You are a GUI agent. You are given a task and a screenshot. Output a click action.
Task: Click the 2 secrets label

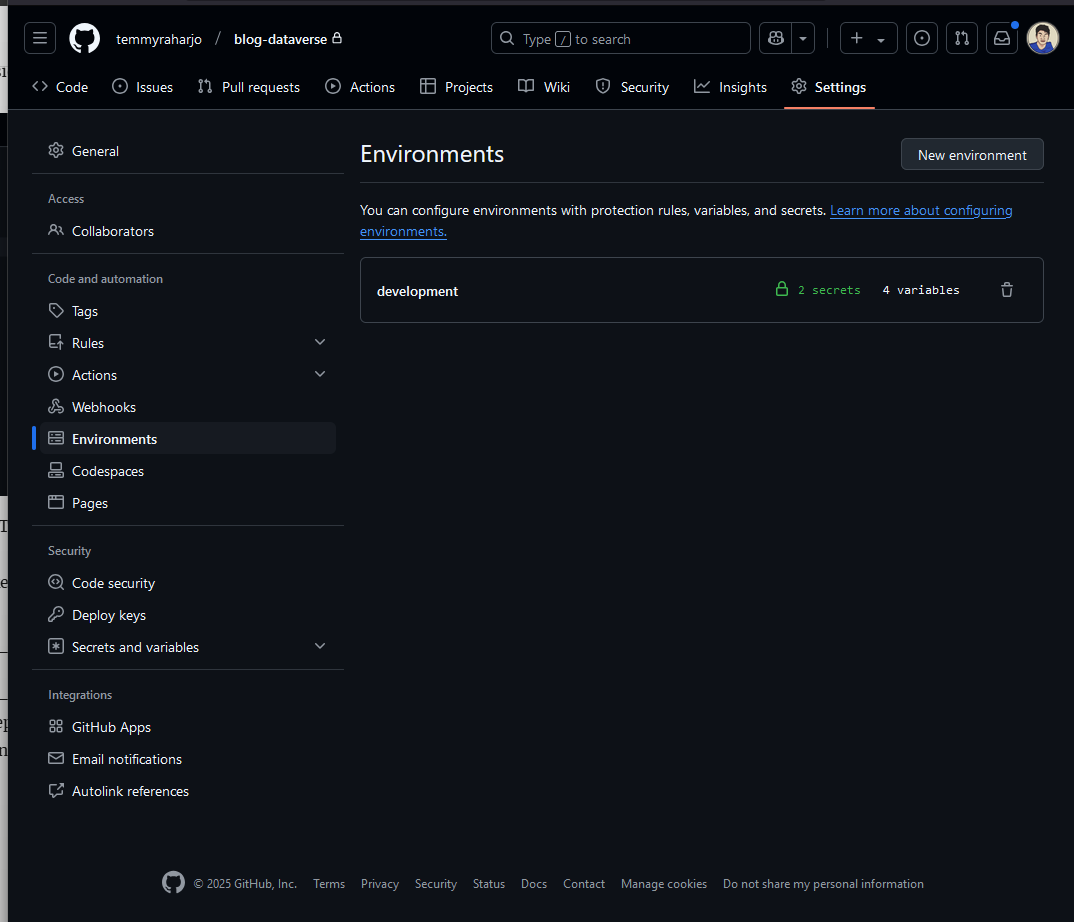[x=829, y=290]
